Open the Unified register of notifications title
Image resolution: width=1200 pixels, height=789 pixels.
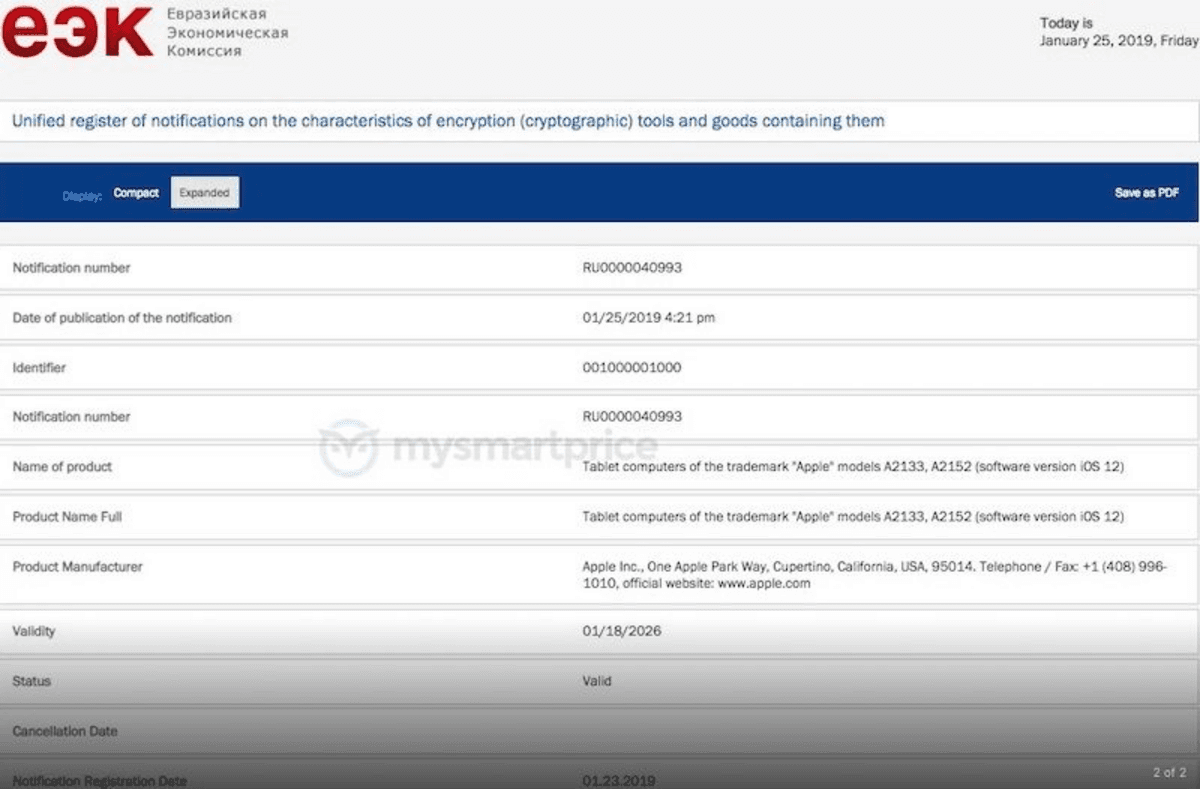pyautogui.click(x=448, y=121)
